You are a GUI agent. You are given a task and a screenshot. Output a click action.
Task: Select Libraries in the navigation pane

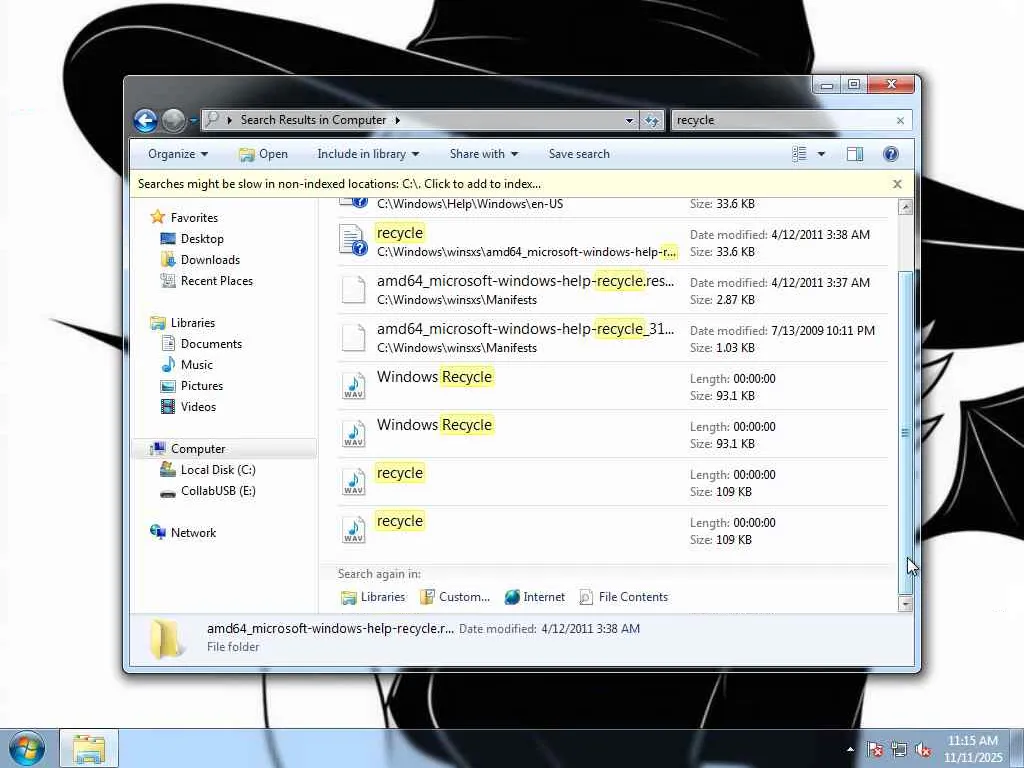point(193,323)
